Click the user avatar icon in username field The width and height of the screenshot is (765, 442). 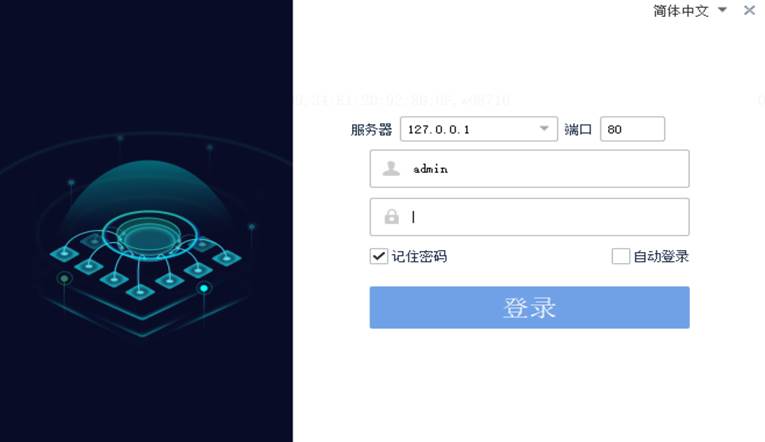391,169
